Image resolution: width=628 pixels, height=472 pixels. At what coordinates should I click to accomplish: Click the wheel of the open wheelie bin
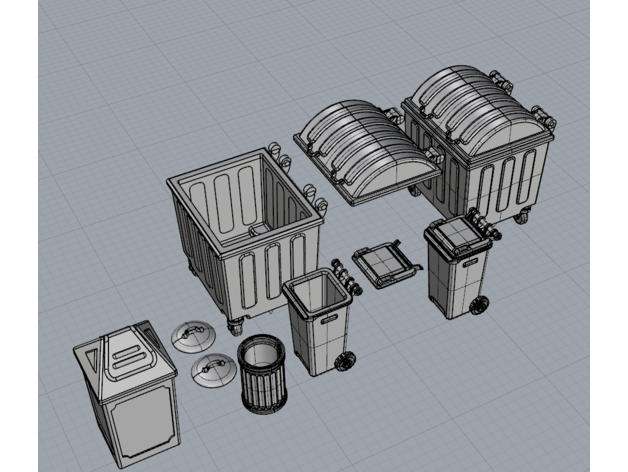click(x=345, y=362)
